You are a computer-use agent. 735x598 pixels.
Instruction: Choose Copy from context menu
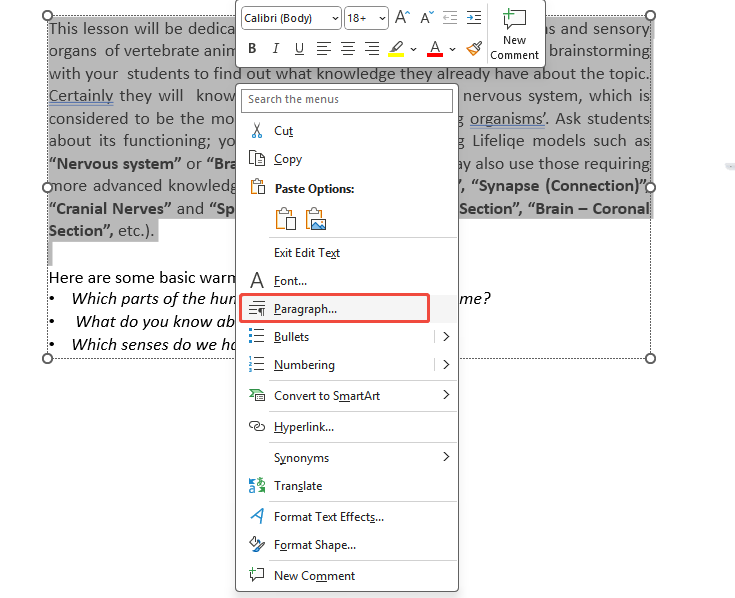[347, 159]
